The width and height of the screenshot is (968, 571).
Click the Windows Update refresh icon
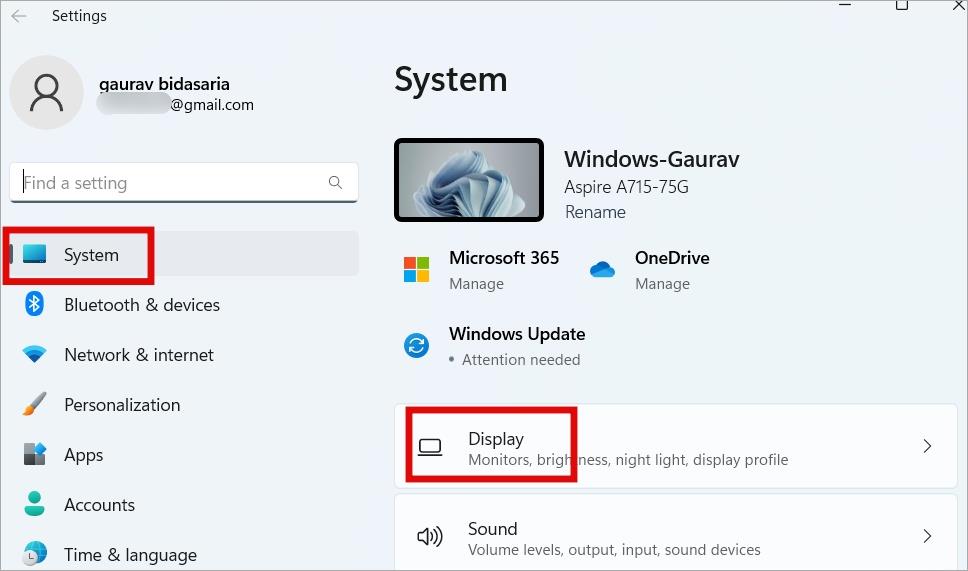pyautogui.click(x=417, y=345)
